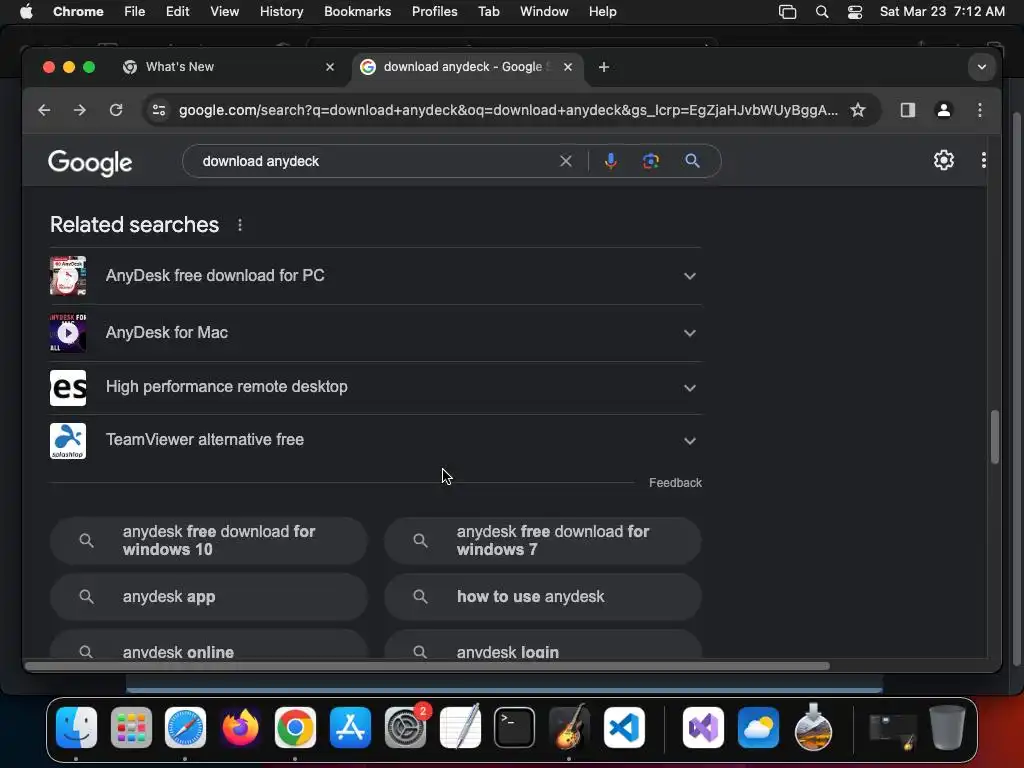Image resolution: width=1024 pixels, height=768 pixels.
Task: Search anydesk online suggestion
Action: (208, 646)
